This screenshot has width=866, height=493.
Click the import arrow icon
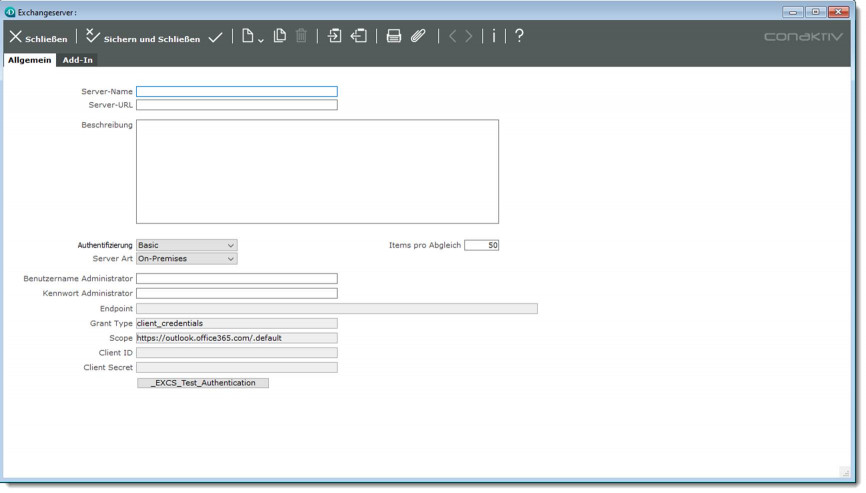pos(334,37)
